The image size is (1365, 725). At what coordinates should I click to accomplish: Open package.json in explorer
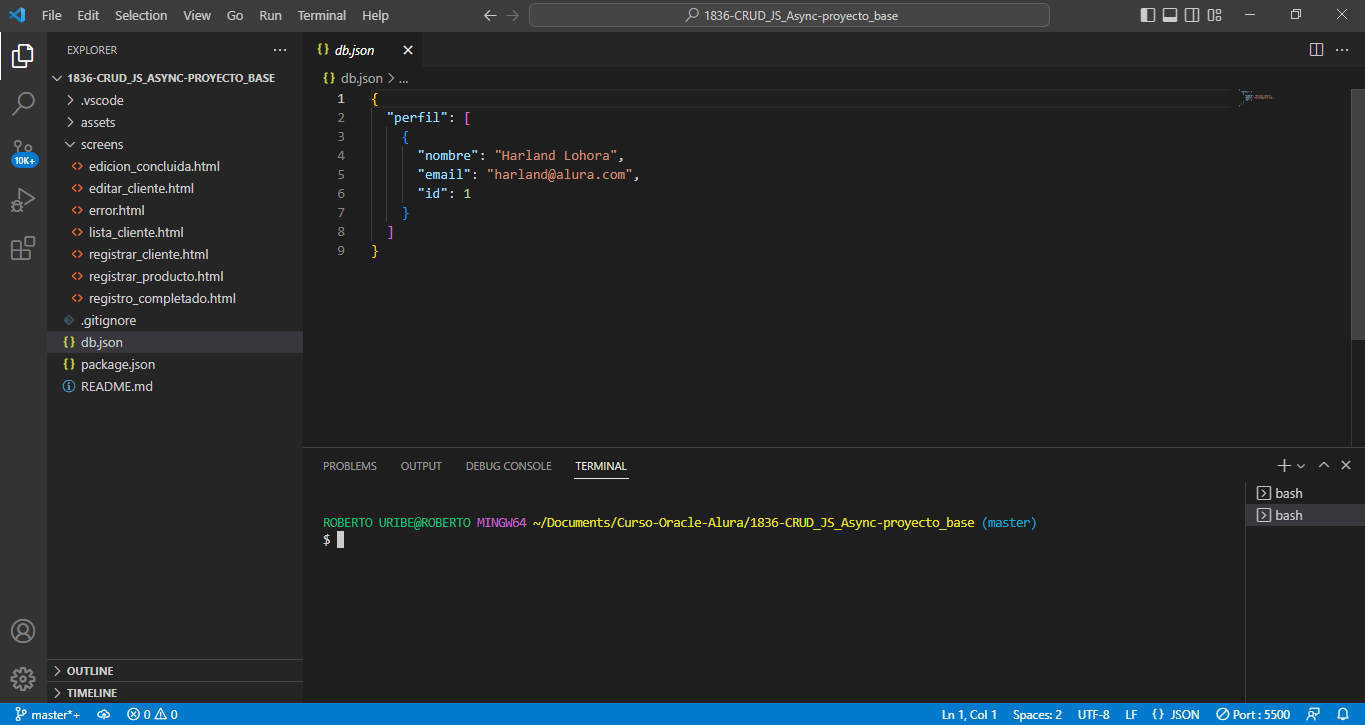pyautogui.click(x=175, y=364)
